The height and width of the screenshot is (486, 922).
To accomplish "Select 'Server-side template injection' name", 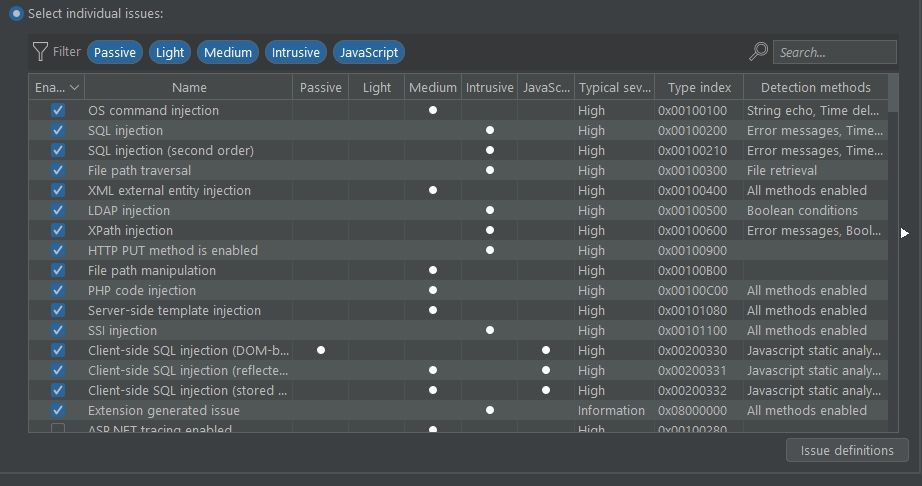I will click(175, 310).
